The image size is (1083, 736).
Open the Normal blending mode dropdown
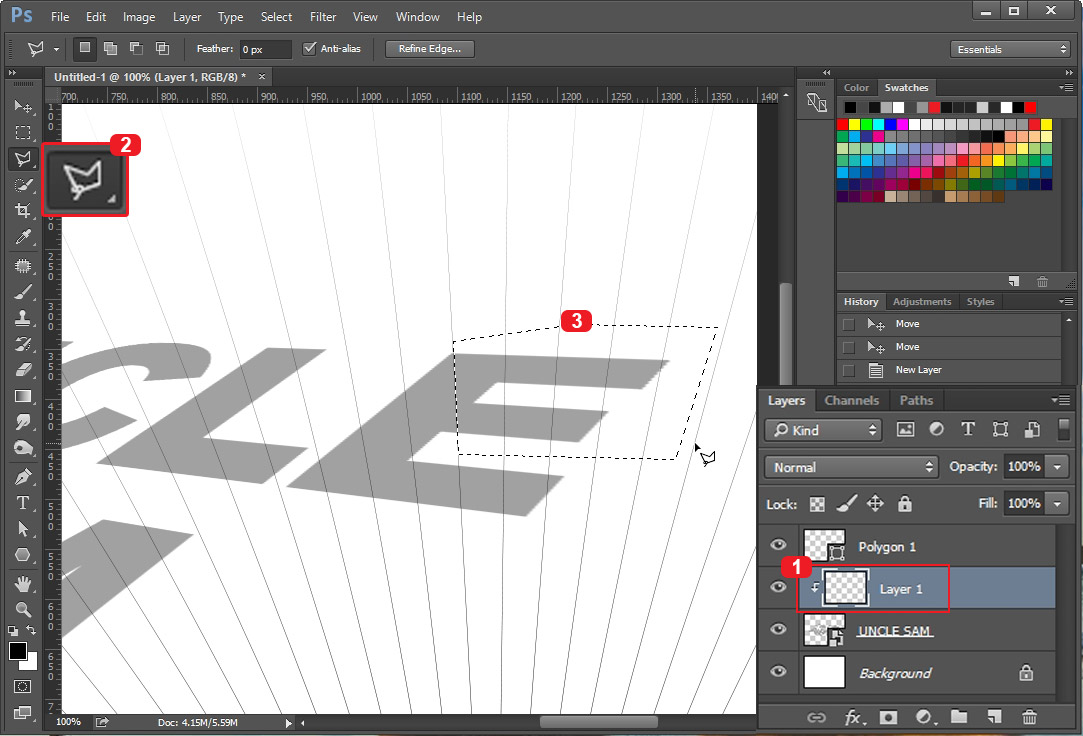point(850,466)
